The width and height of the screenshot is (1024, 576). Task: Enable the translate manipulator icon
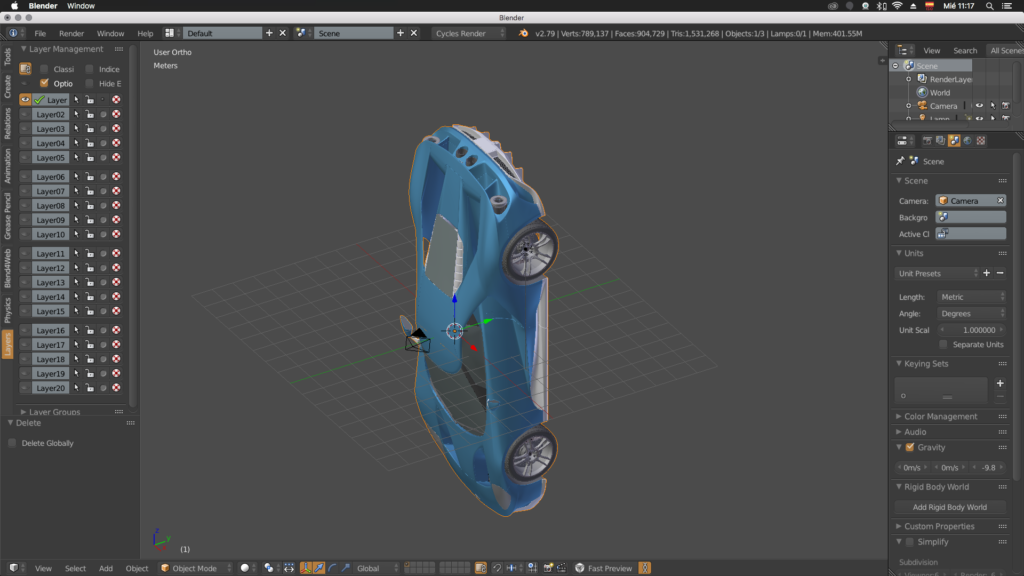click(x=317, y=567)
